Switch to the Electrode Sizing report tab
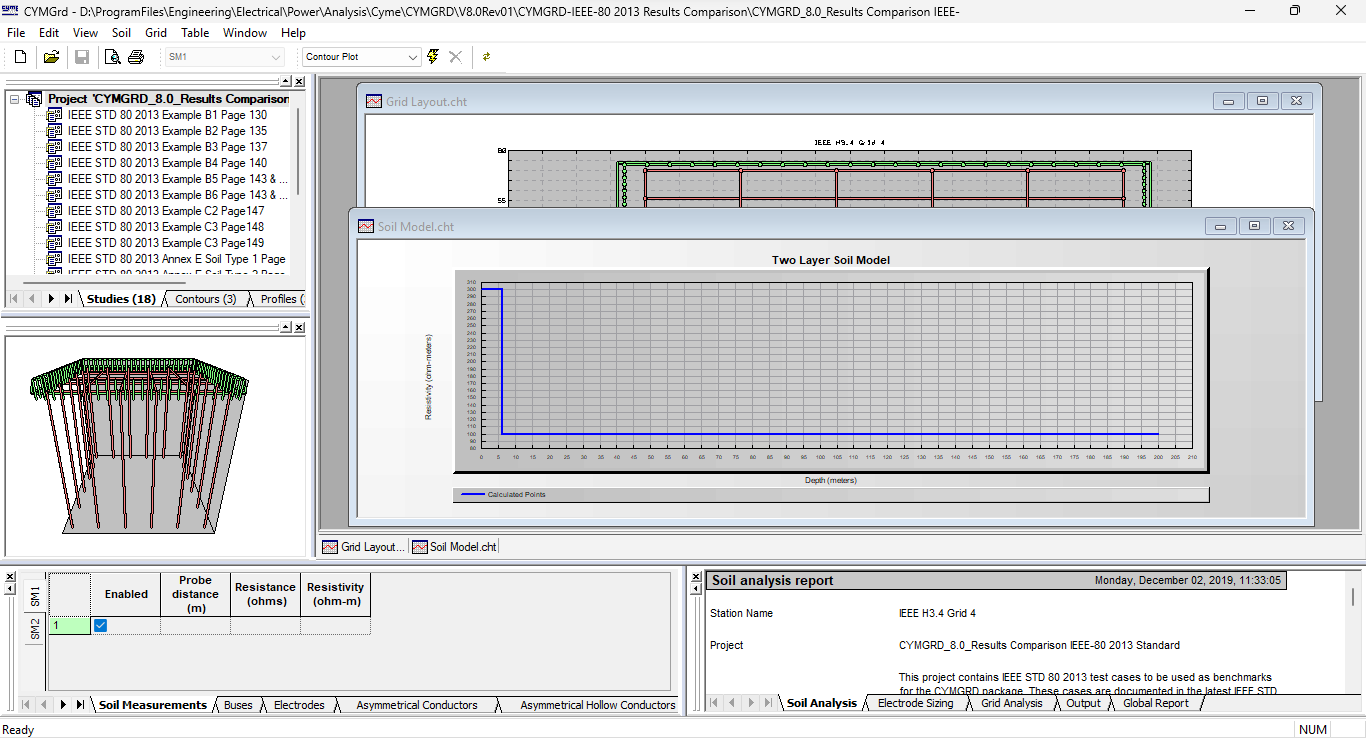This screenshot has width=1366, height=738. (915, 703)
